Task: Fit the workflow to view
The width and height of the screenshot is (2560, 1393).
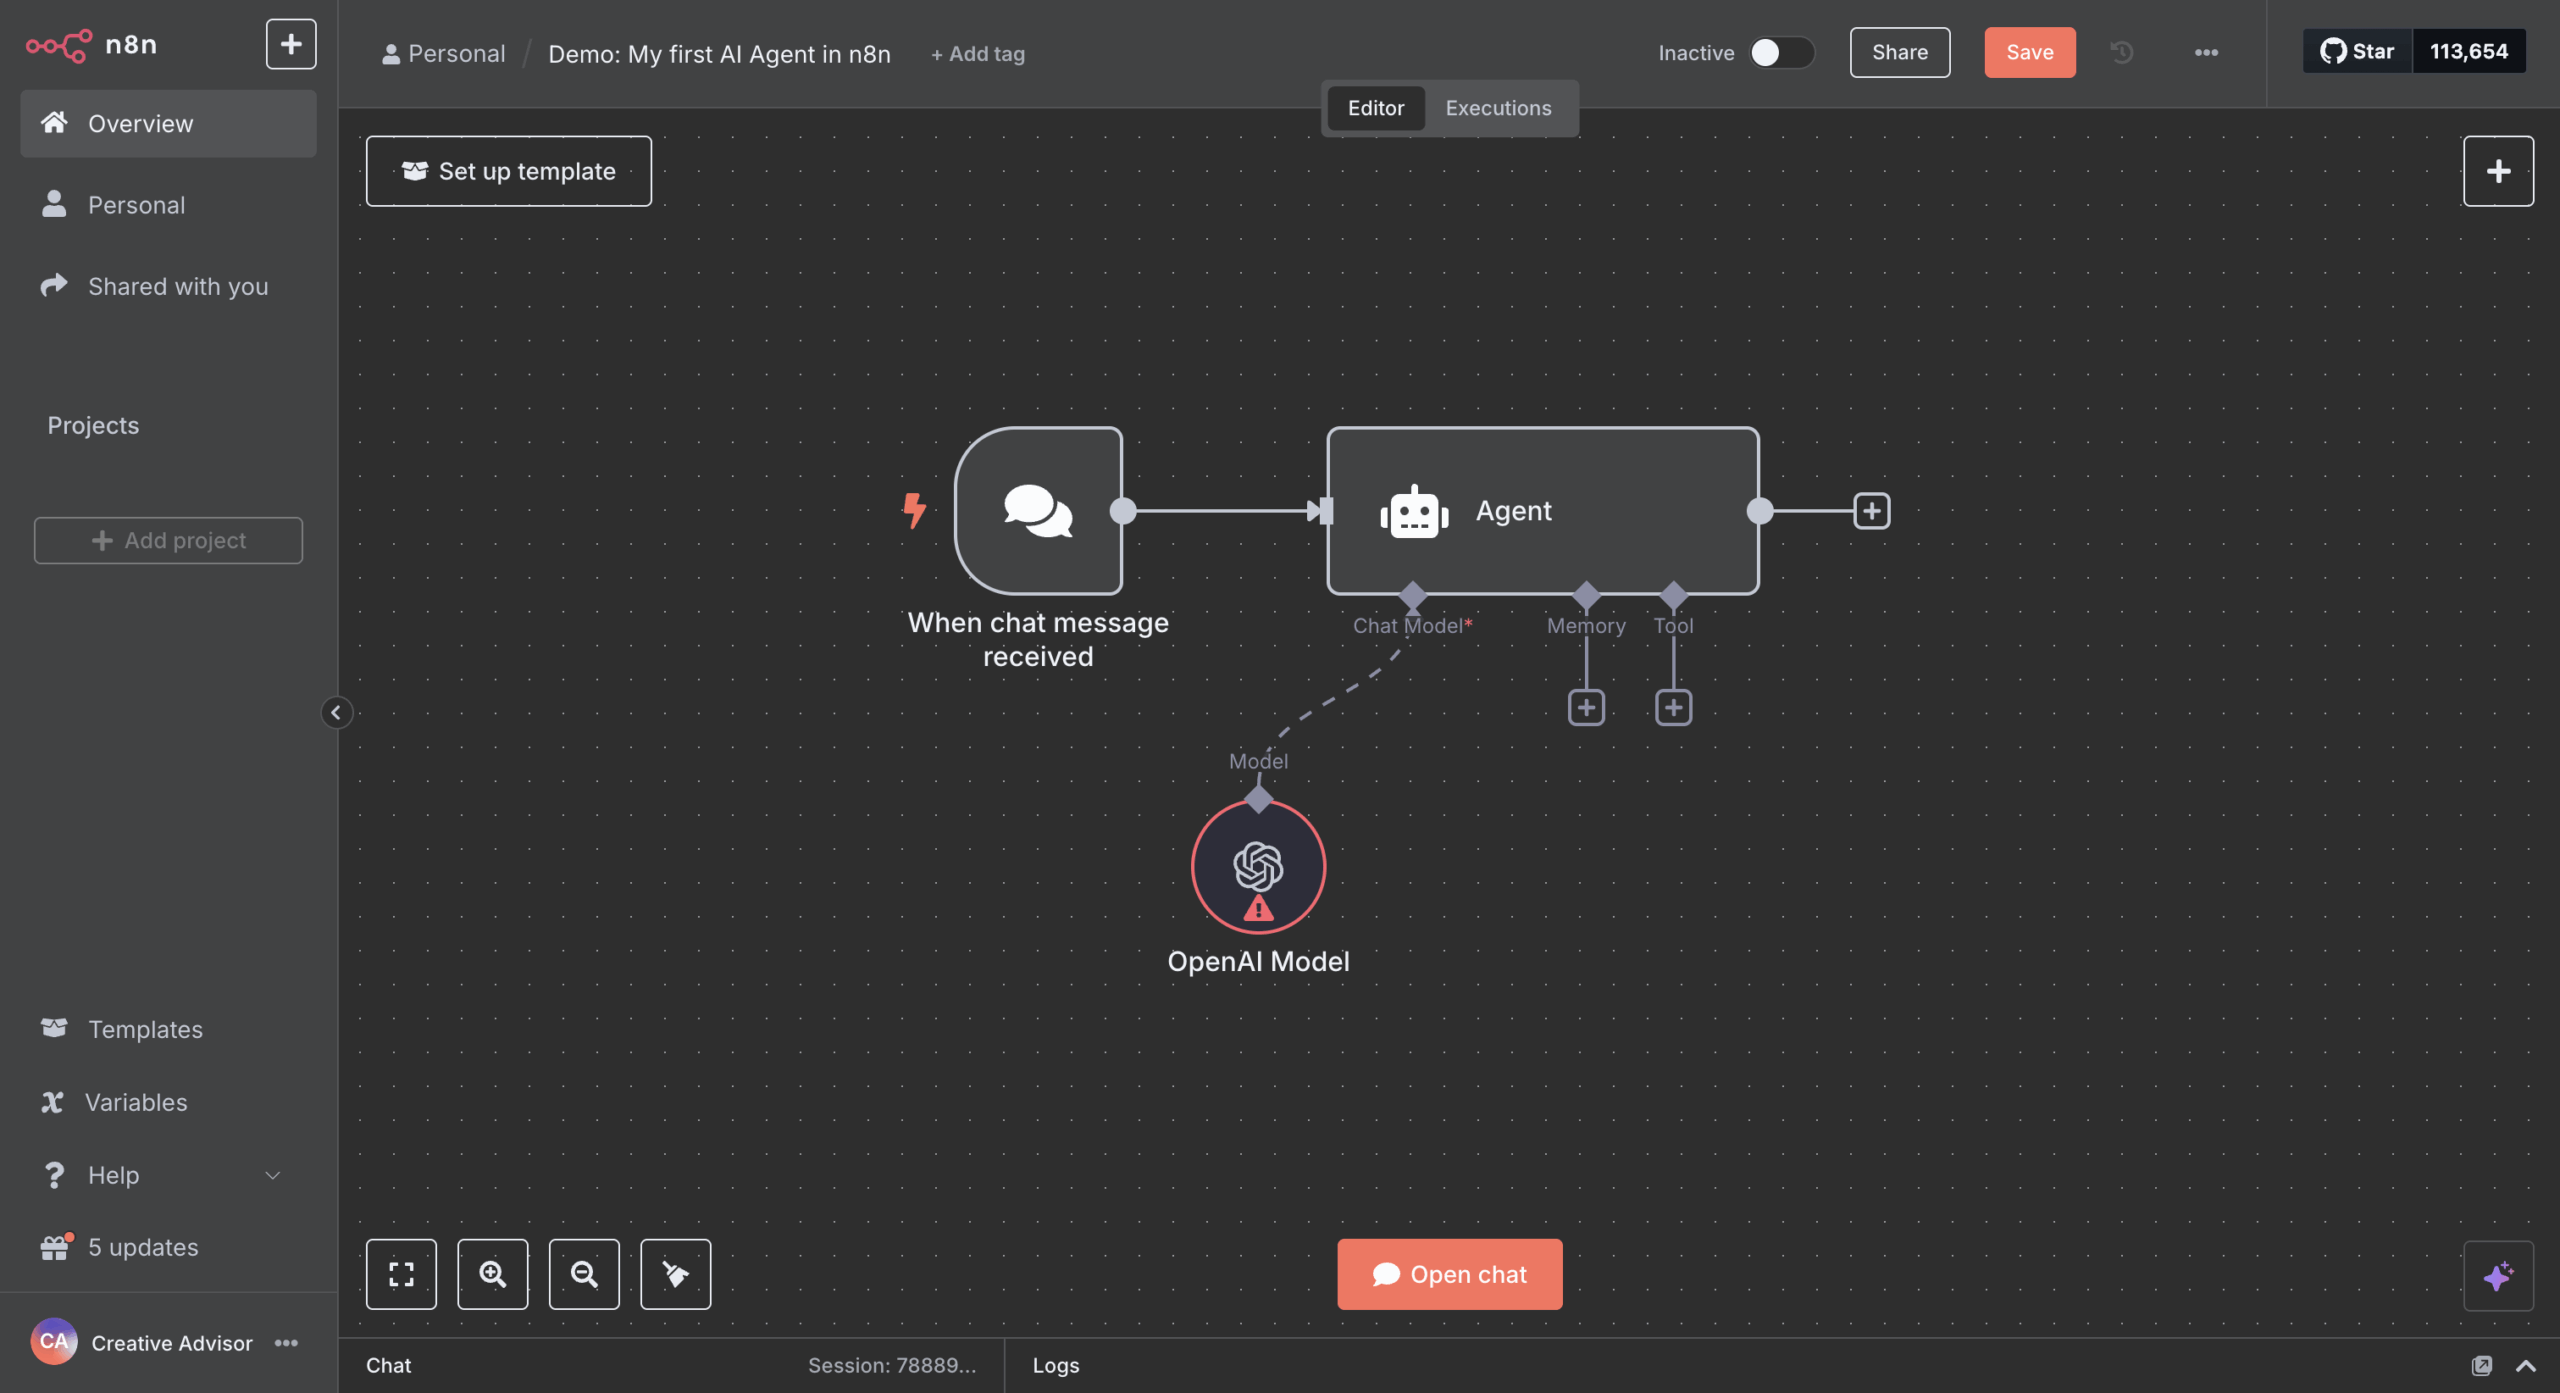Action: point(401,1274)
